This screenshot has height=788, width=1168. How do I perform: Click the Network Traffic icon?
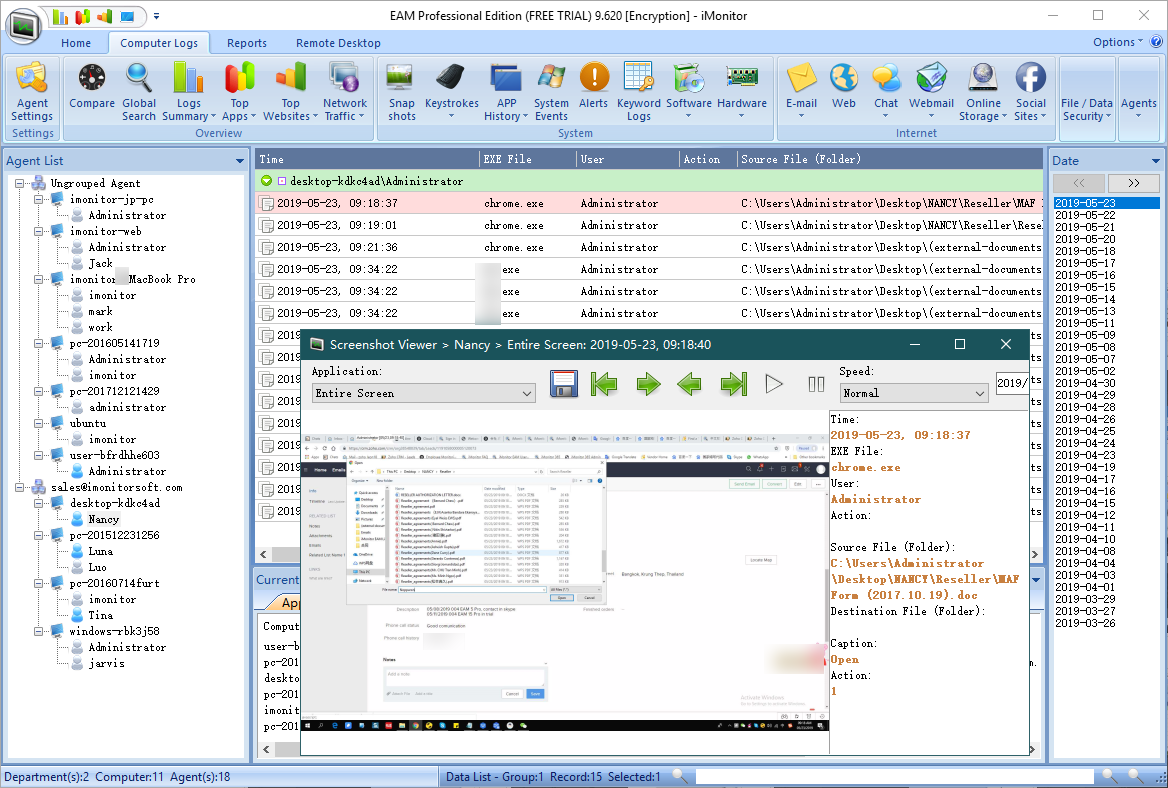(x=344, y=90)
